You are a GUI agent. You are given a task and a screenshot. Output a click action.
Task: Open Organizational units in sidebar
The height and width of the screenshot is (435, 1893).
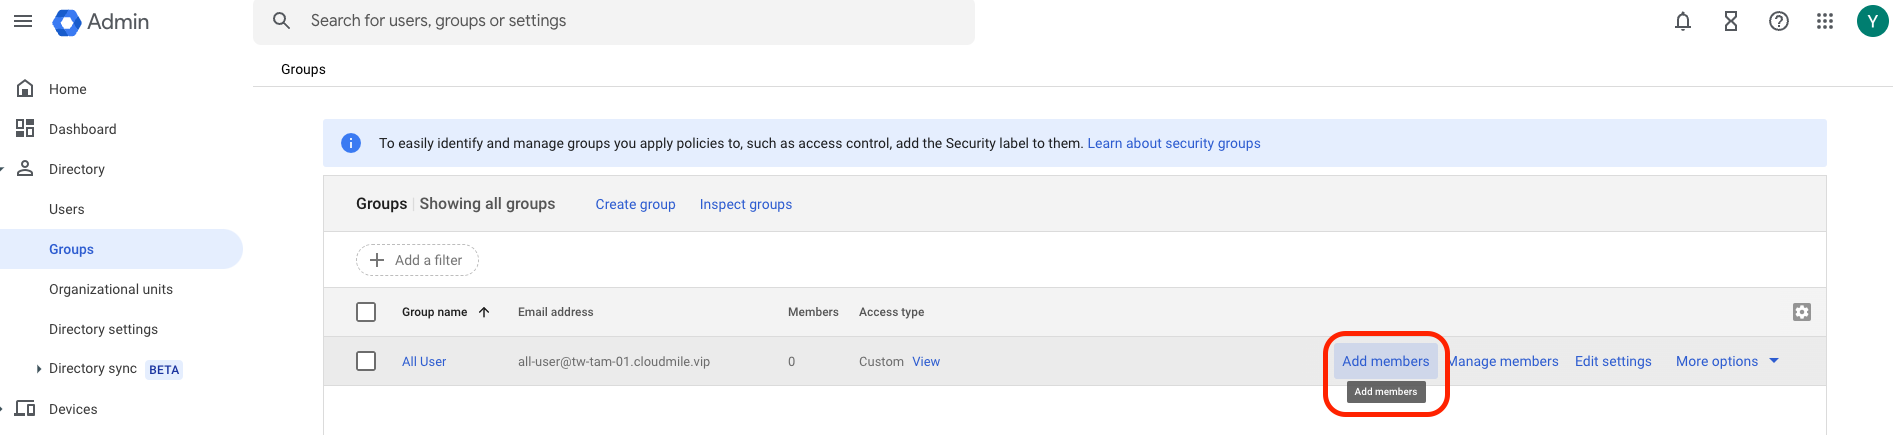pyautogui.click(x=111, y=289)
